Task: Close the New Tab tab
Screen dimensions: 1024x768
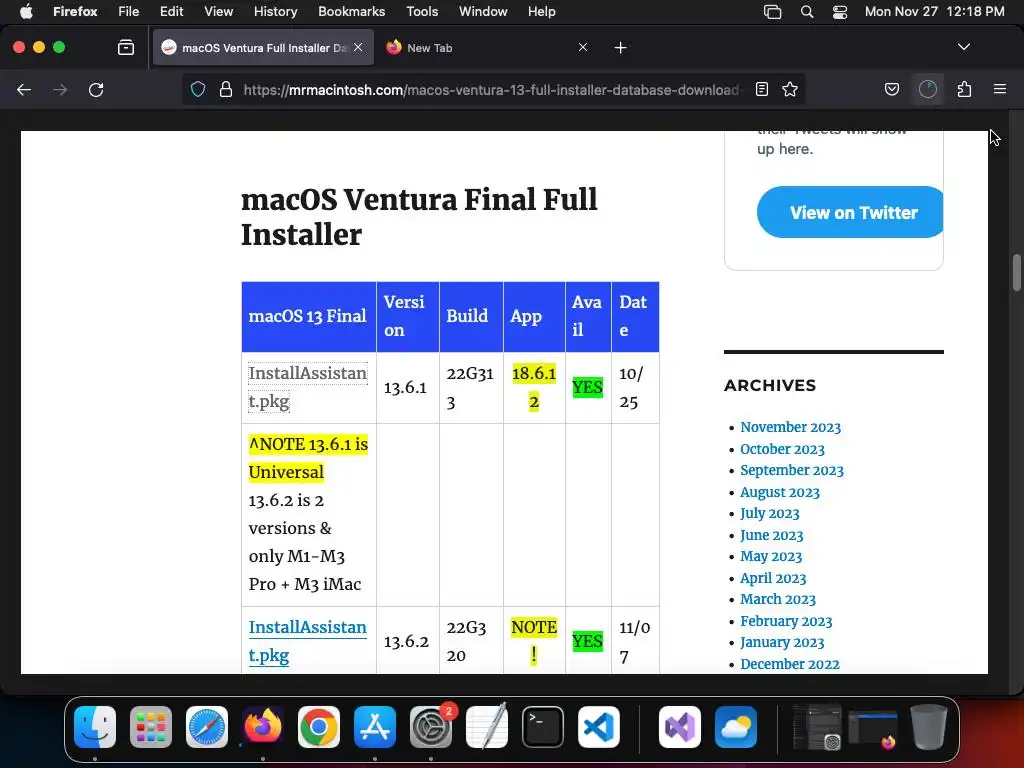Action: (583, 47)
